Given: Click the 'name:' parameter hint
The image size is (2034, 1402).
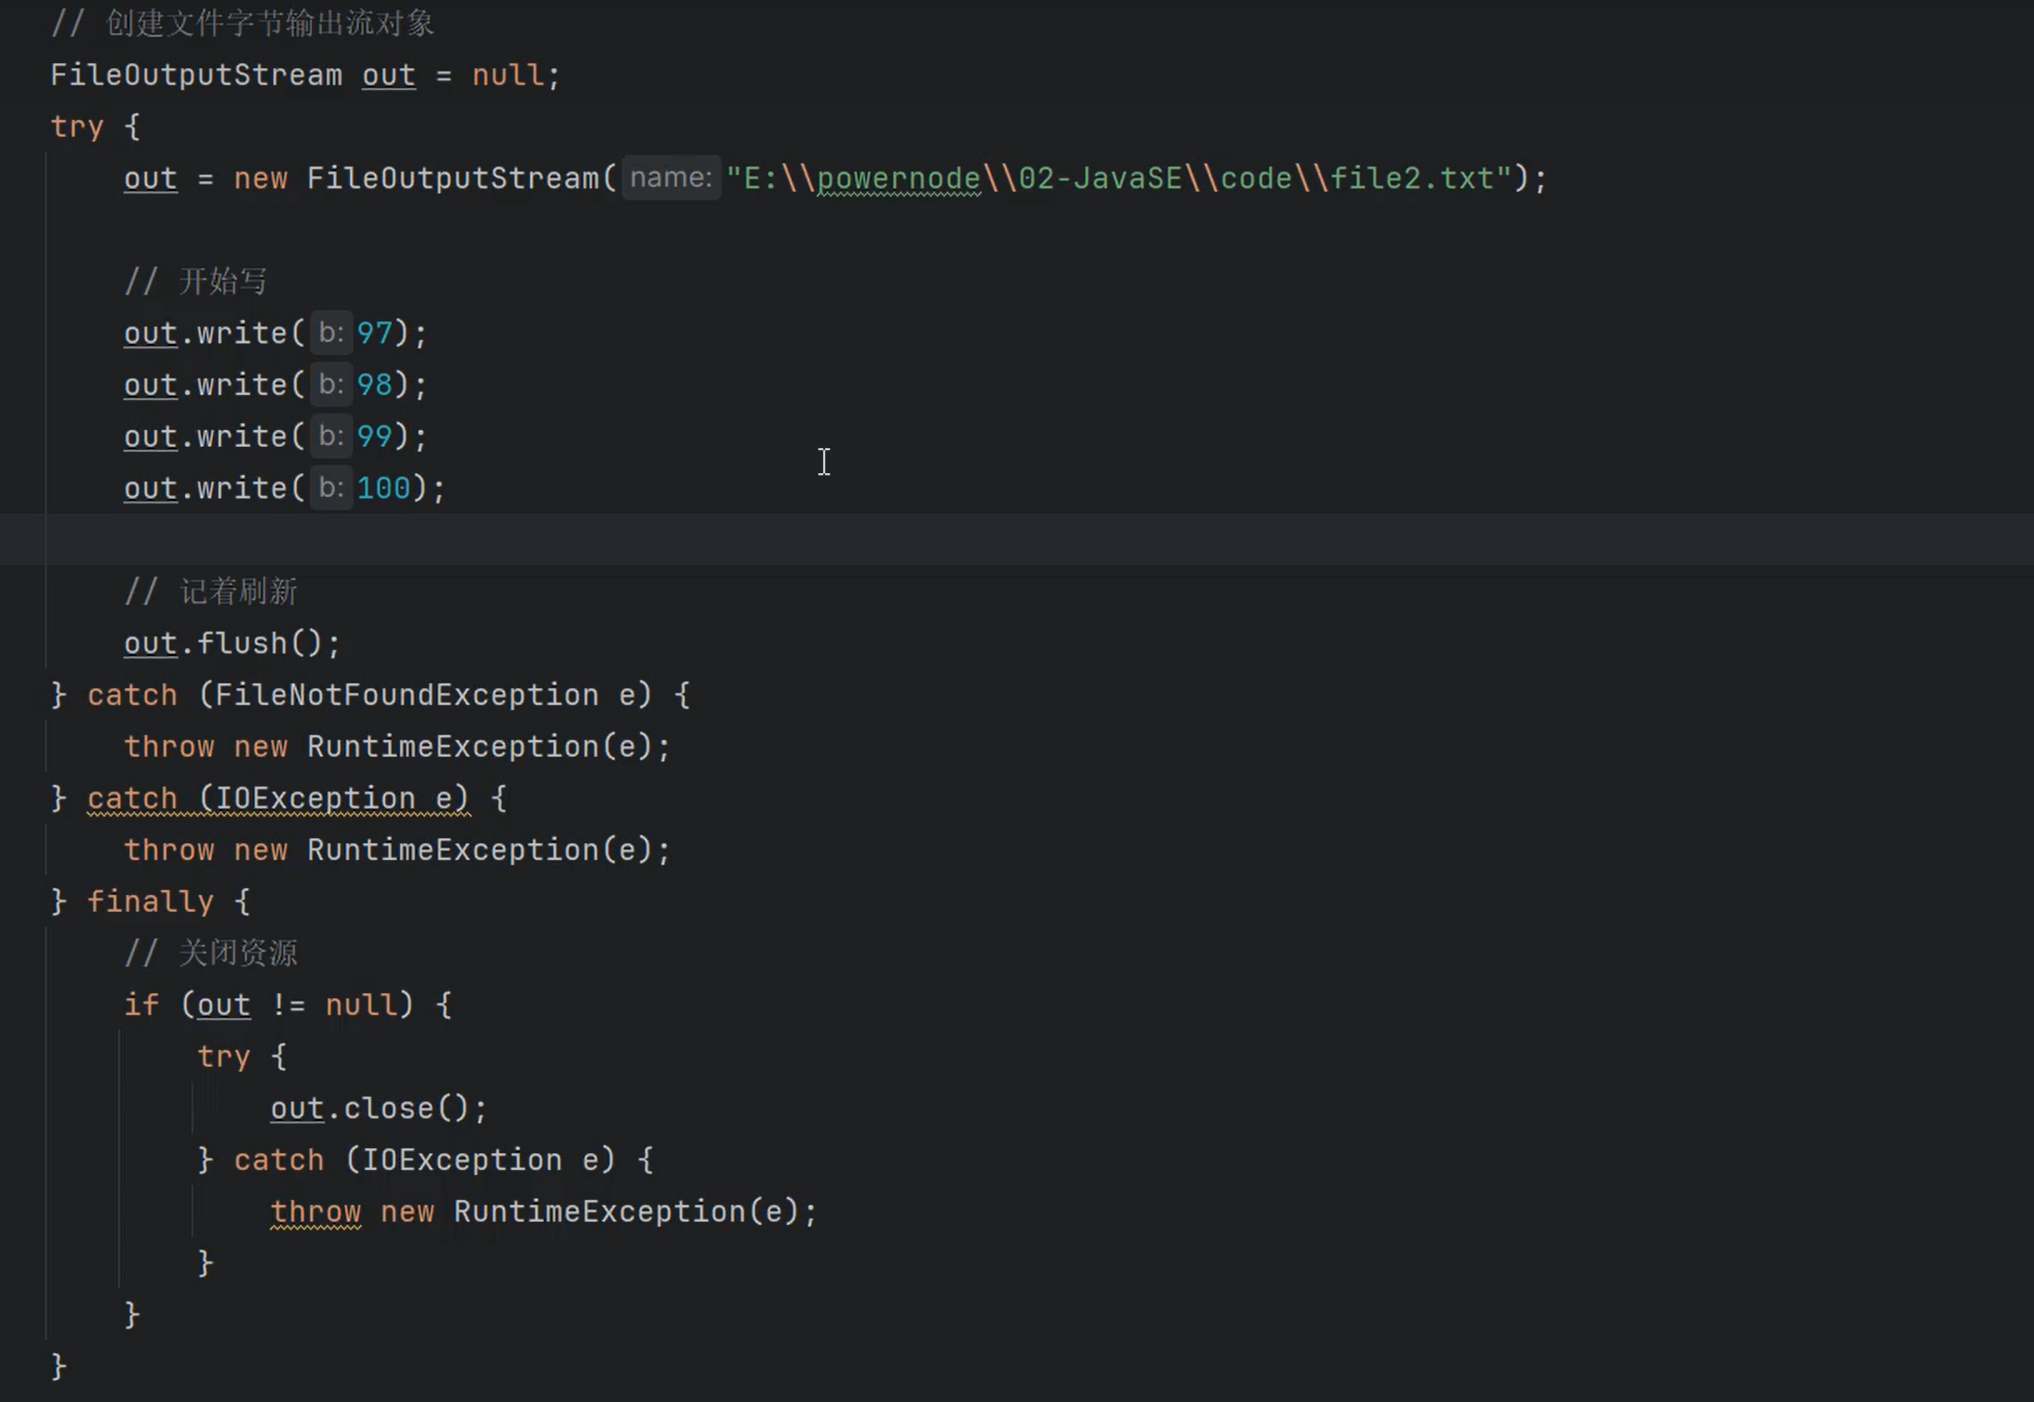Looking at the screenshot, I should pos(671,178).
